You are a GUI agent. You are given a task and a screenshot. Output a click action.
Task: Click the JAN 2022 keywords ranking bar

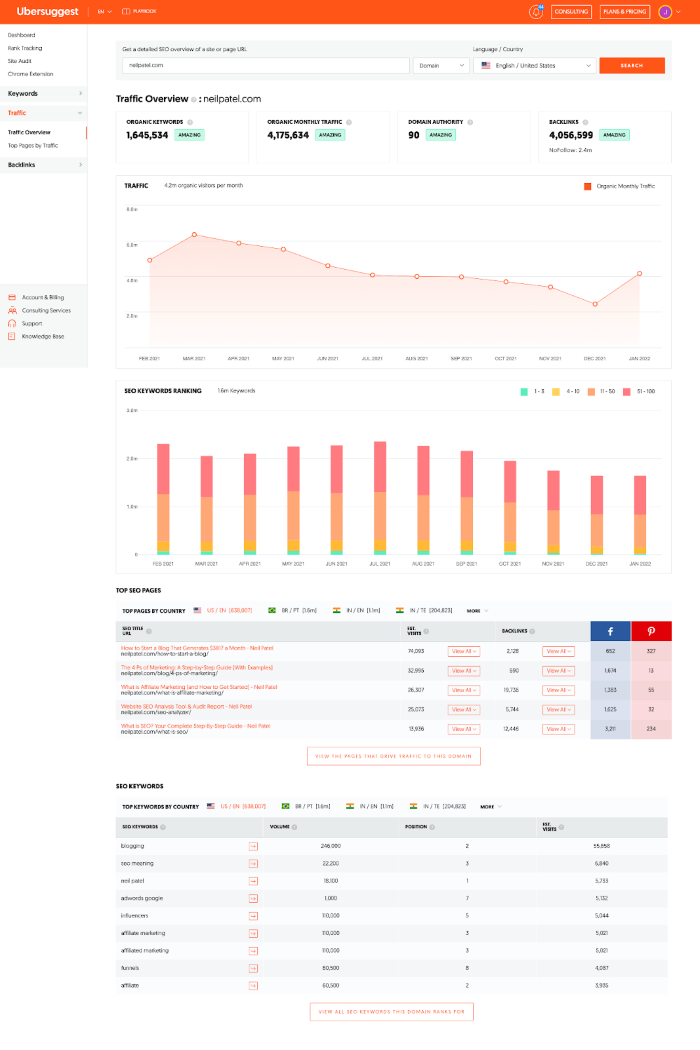click(x=640, y=516)
